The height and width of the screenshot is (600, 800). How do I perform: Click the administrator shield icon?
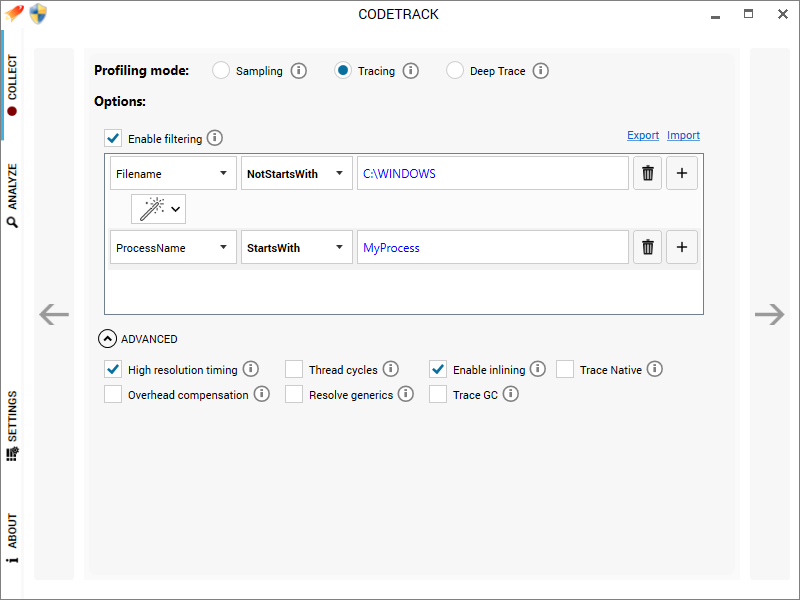pos(38,14)
